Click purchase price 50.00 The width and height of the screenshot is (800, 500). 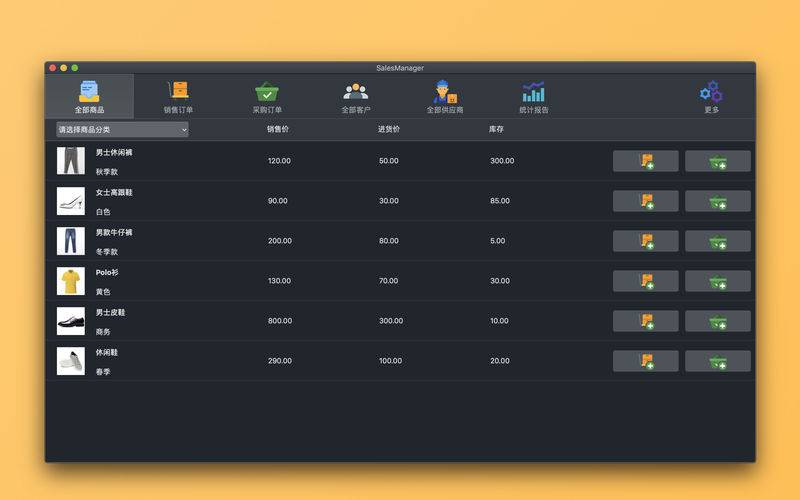point(389,161)
